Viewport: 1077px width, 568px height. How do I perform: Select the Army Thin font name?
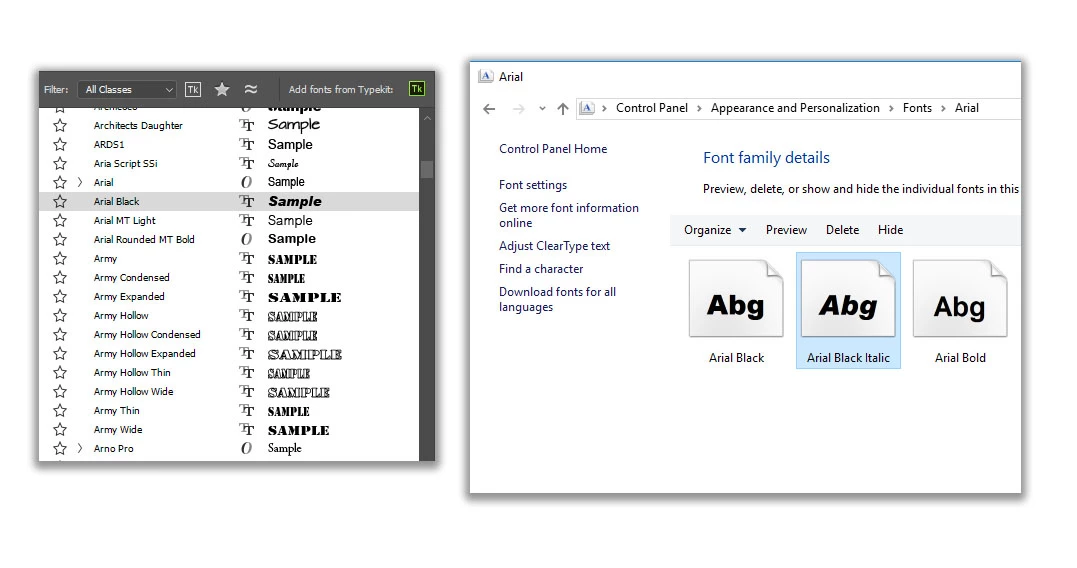pyautogui.click(x=116, y=411)
